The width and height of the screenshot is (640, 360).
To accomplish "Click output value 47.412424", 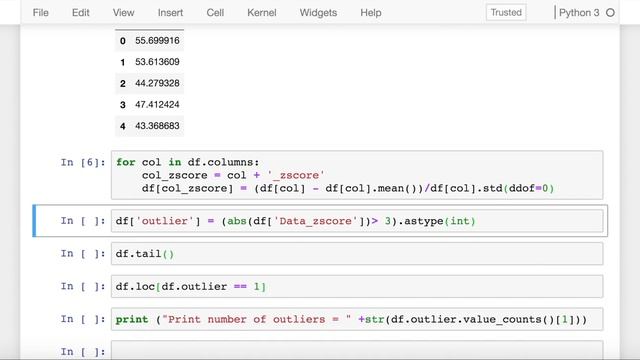I will pos(157,104).
